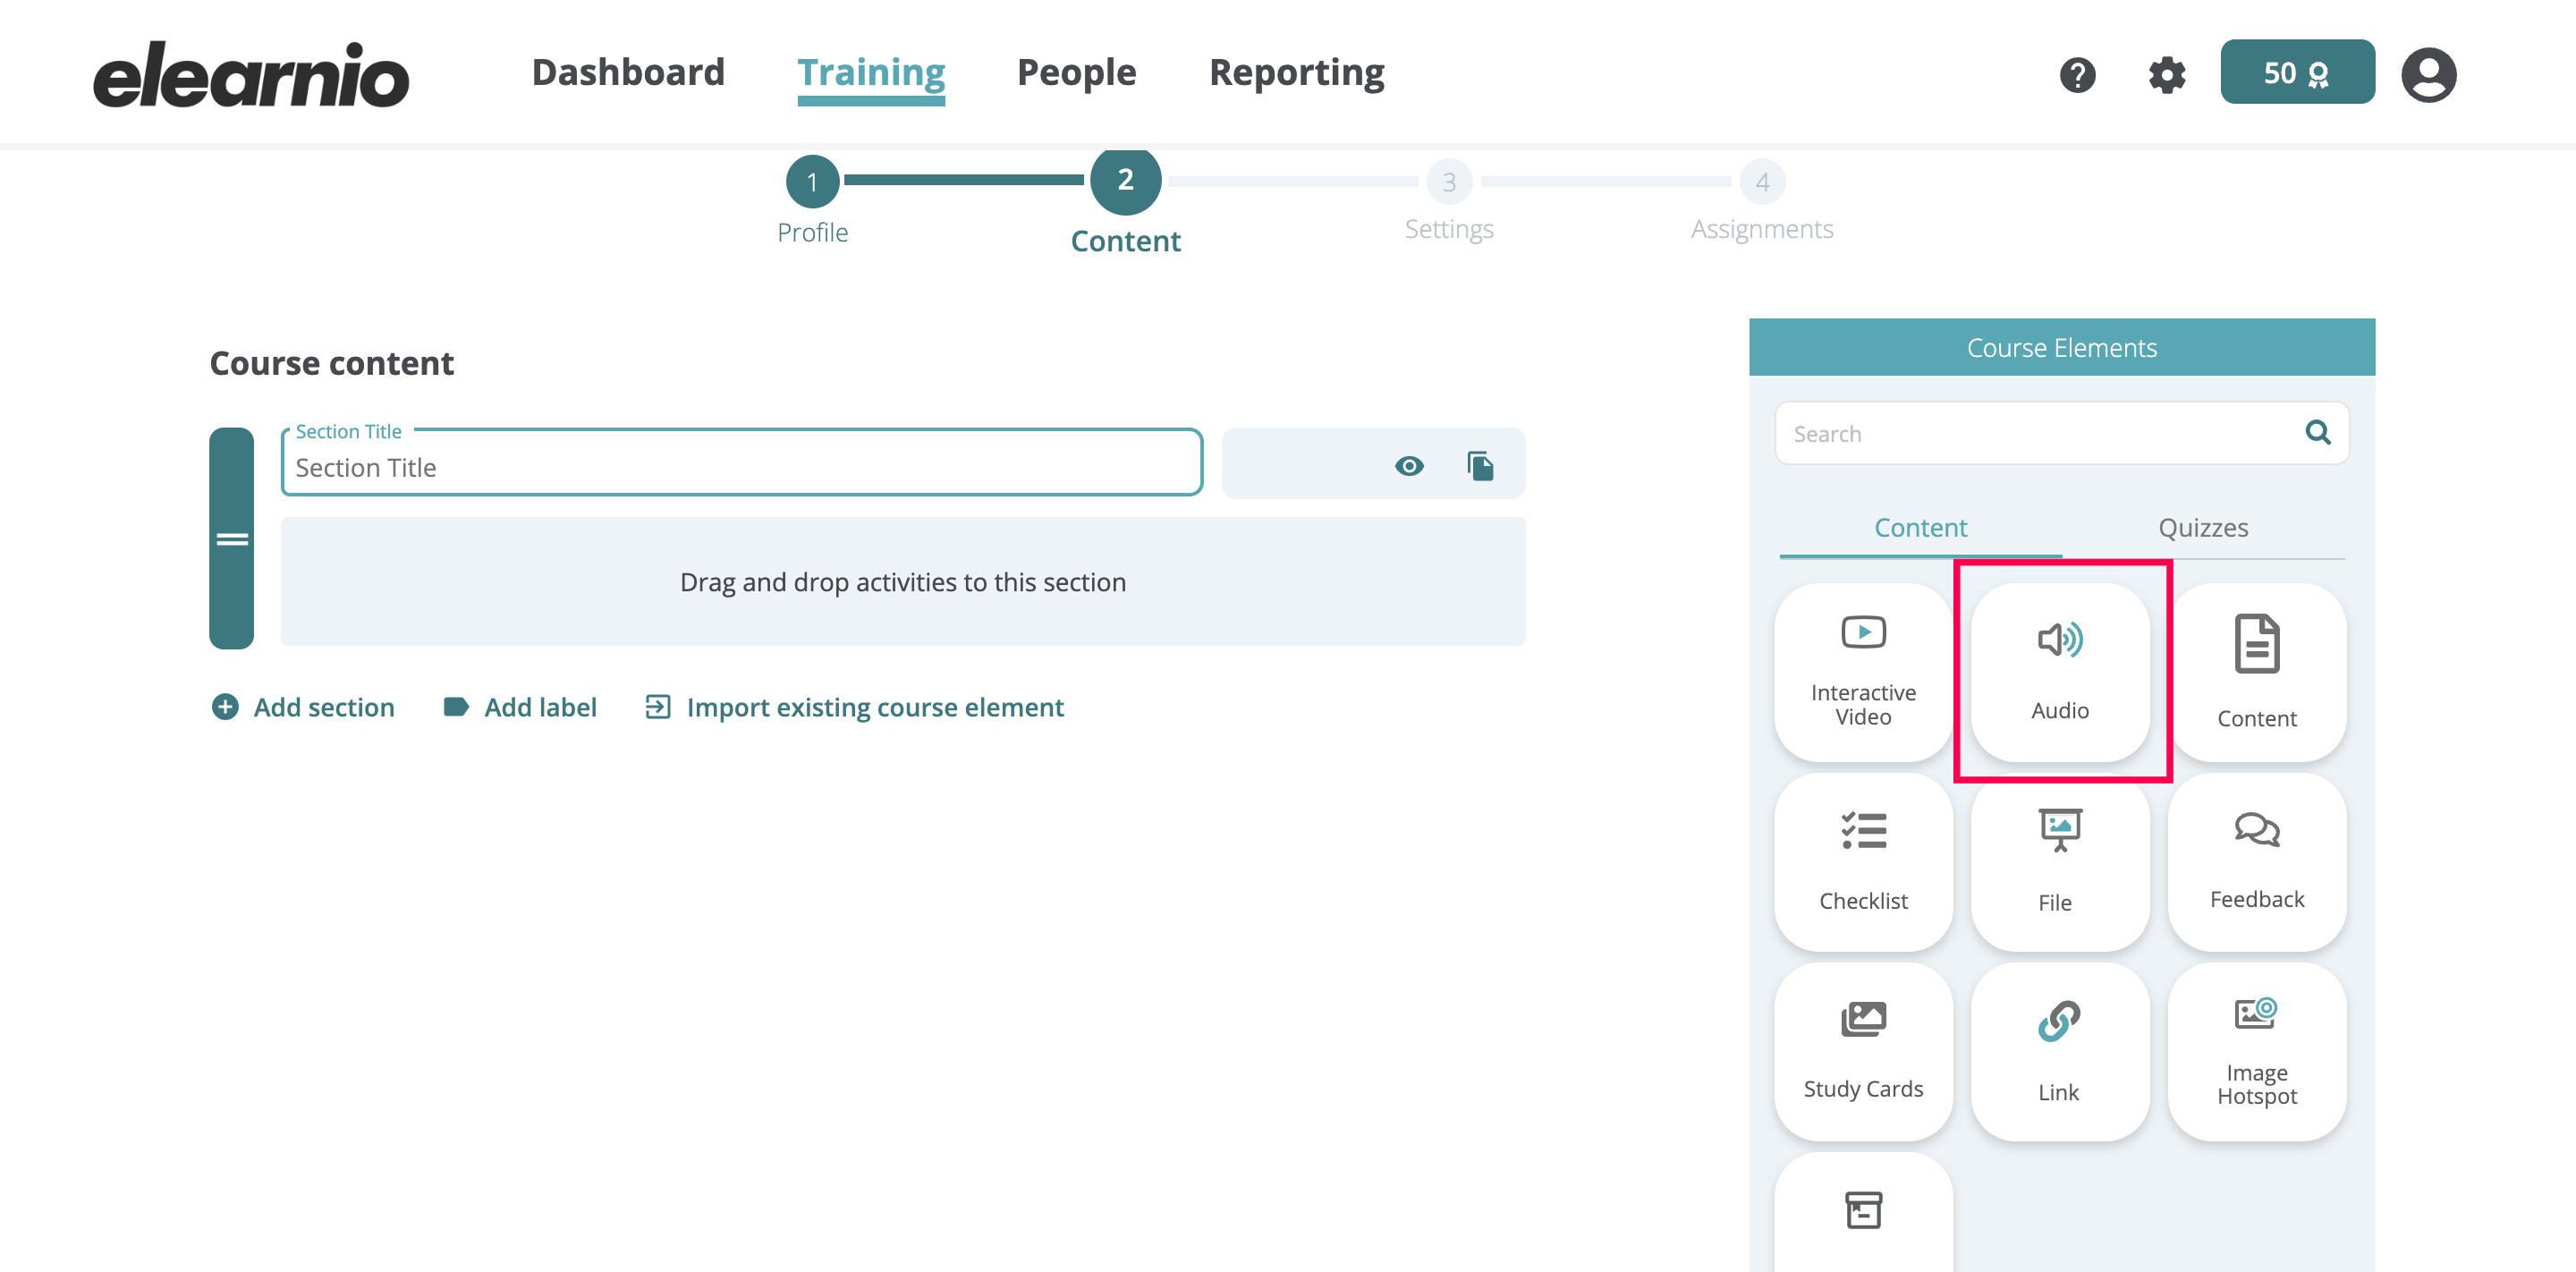Select the archive box element card
This screenshot has width=2576, height=1272.
1863,1212
